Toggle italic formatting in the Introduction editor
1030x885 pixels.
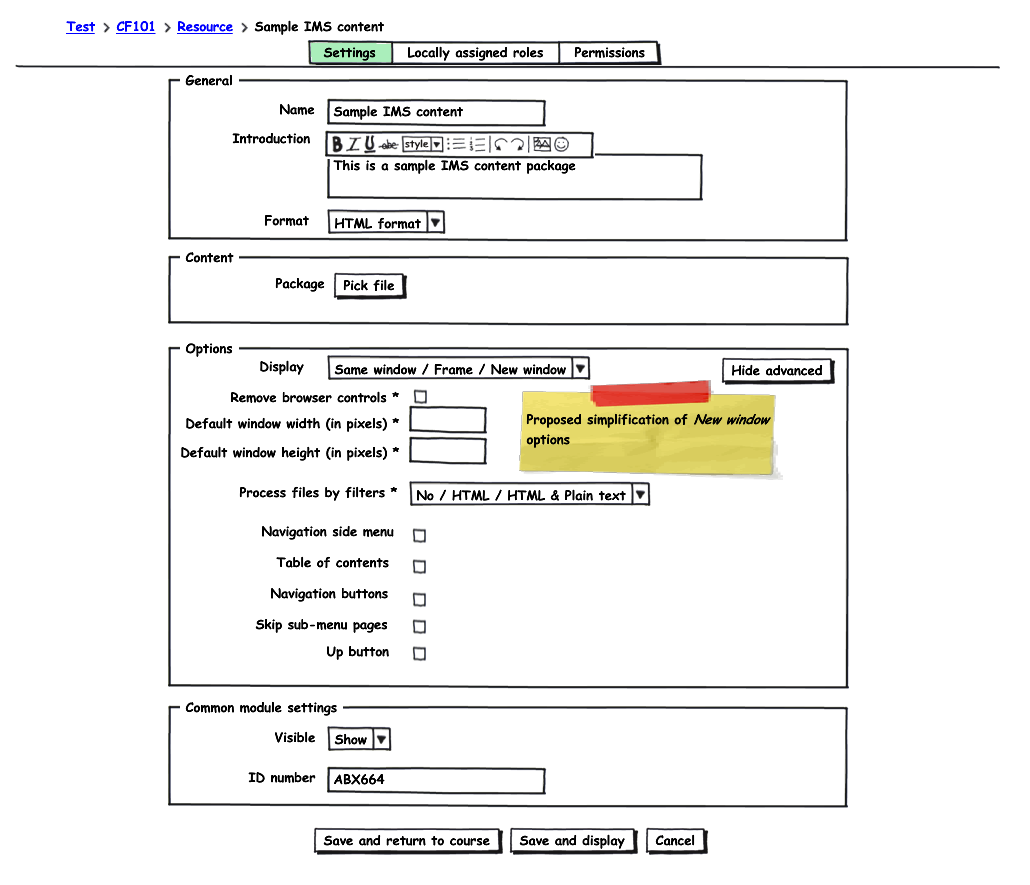click(353, 144)
